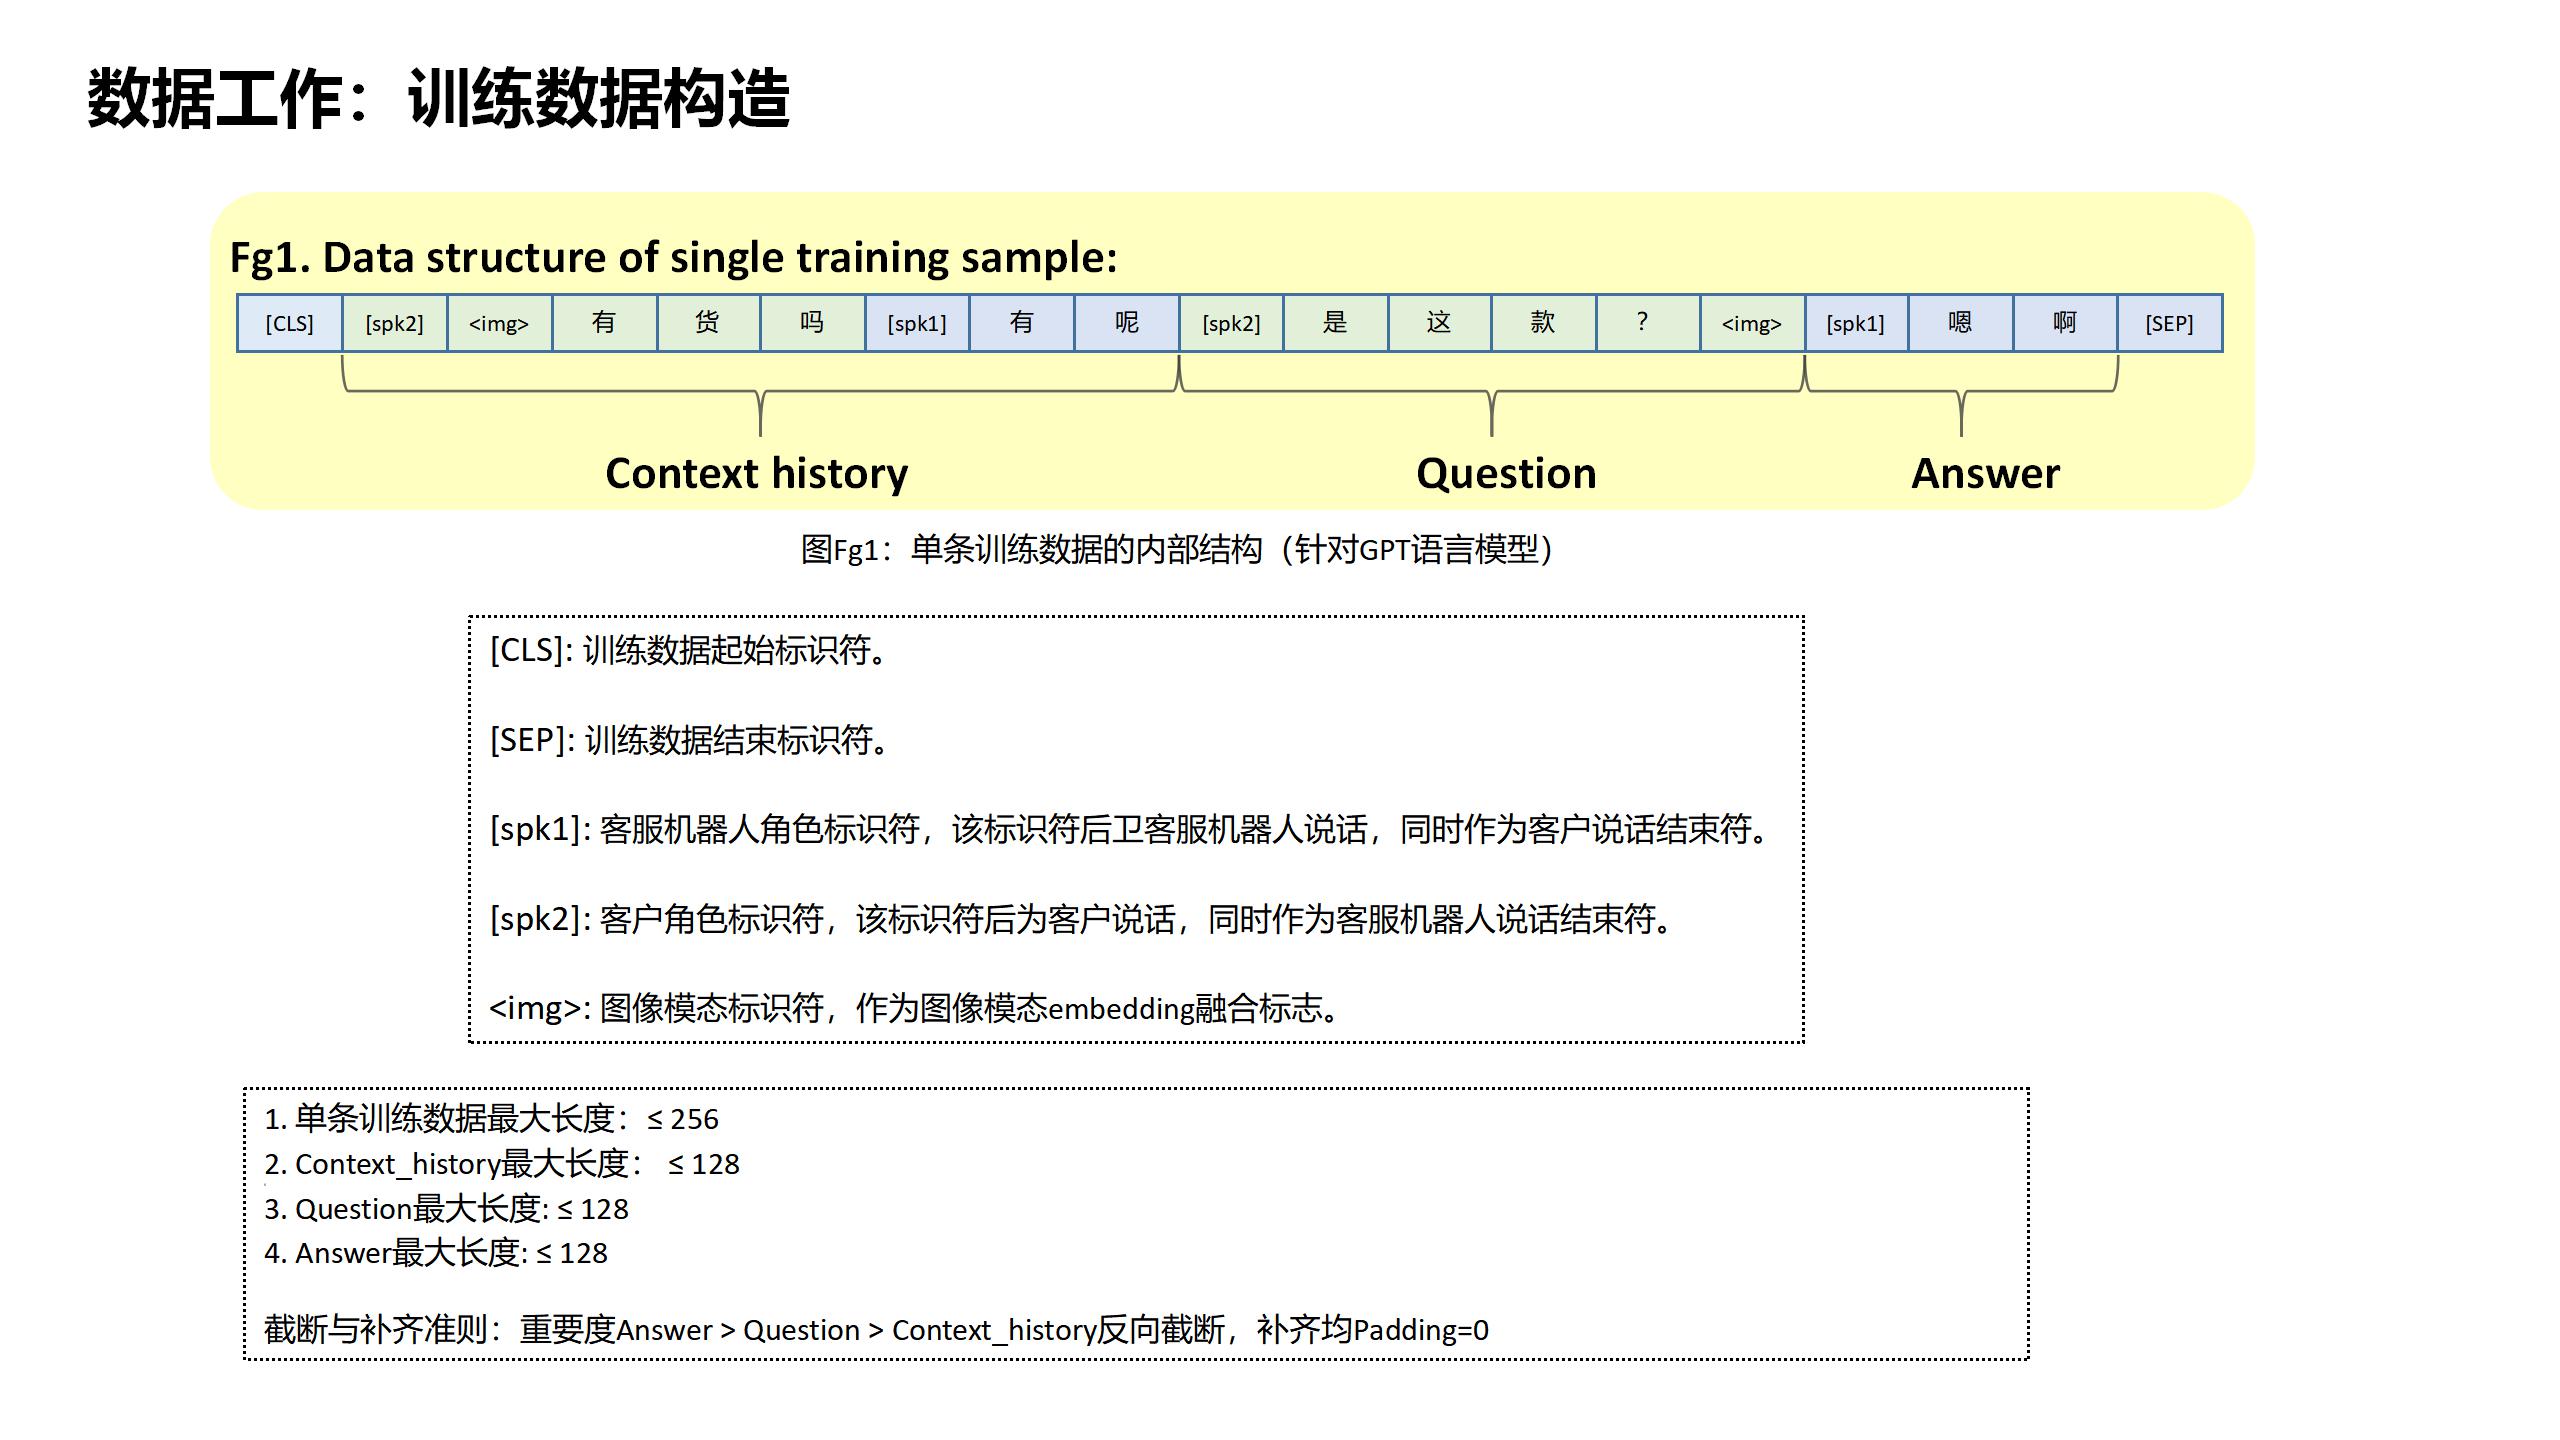Select the 吗 token cell
This screenshot has height=1440, width=2560.
point(812,323)
